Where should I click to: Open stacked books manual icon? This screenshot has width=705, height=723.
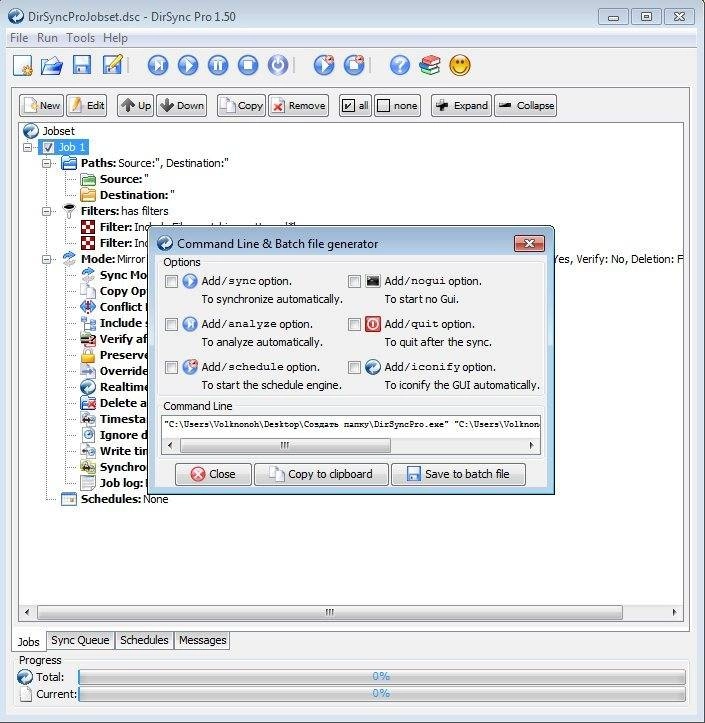pyautogui.click(x=430, y=65)
